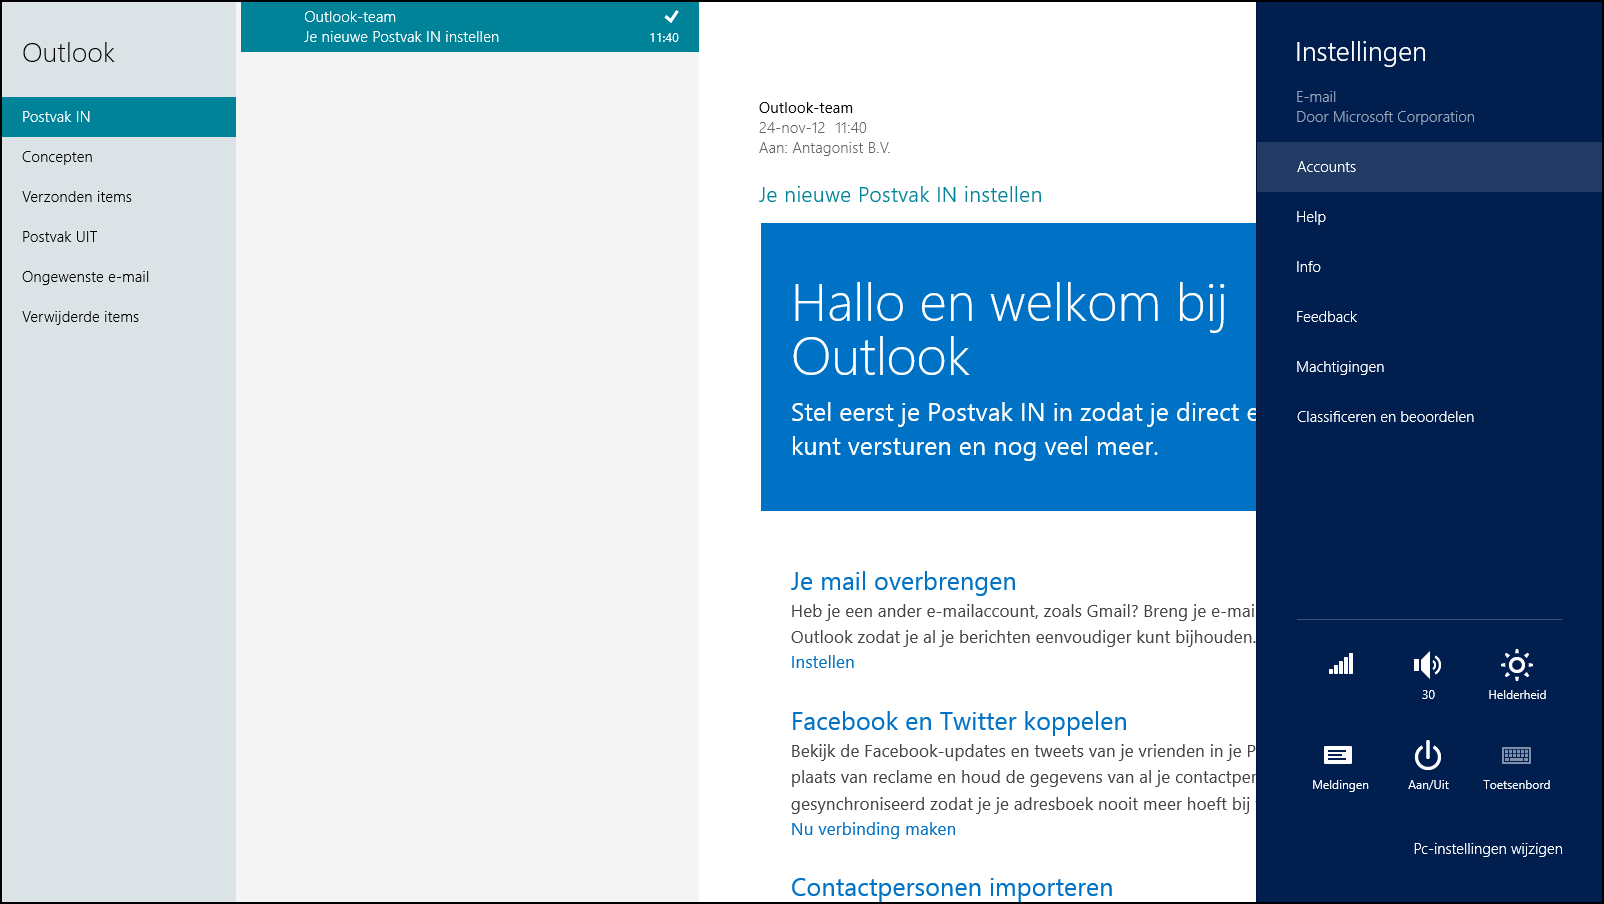1604x904 pixels.
Task: Click the Outlook account title
Action: point(68,53)
